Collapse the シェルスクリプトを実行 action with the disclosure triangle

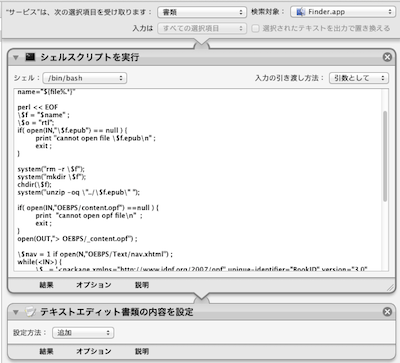16,57
